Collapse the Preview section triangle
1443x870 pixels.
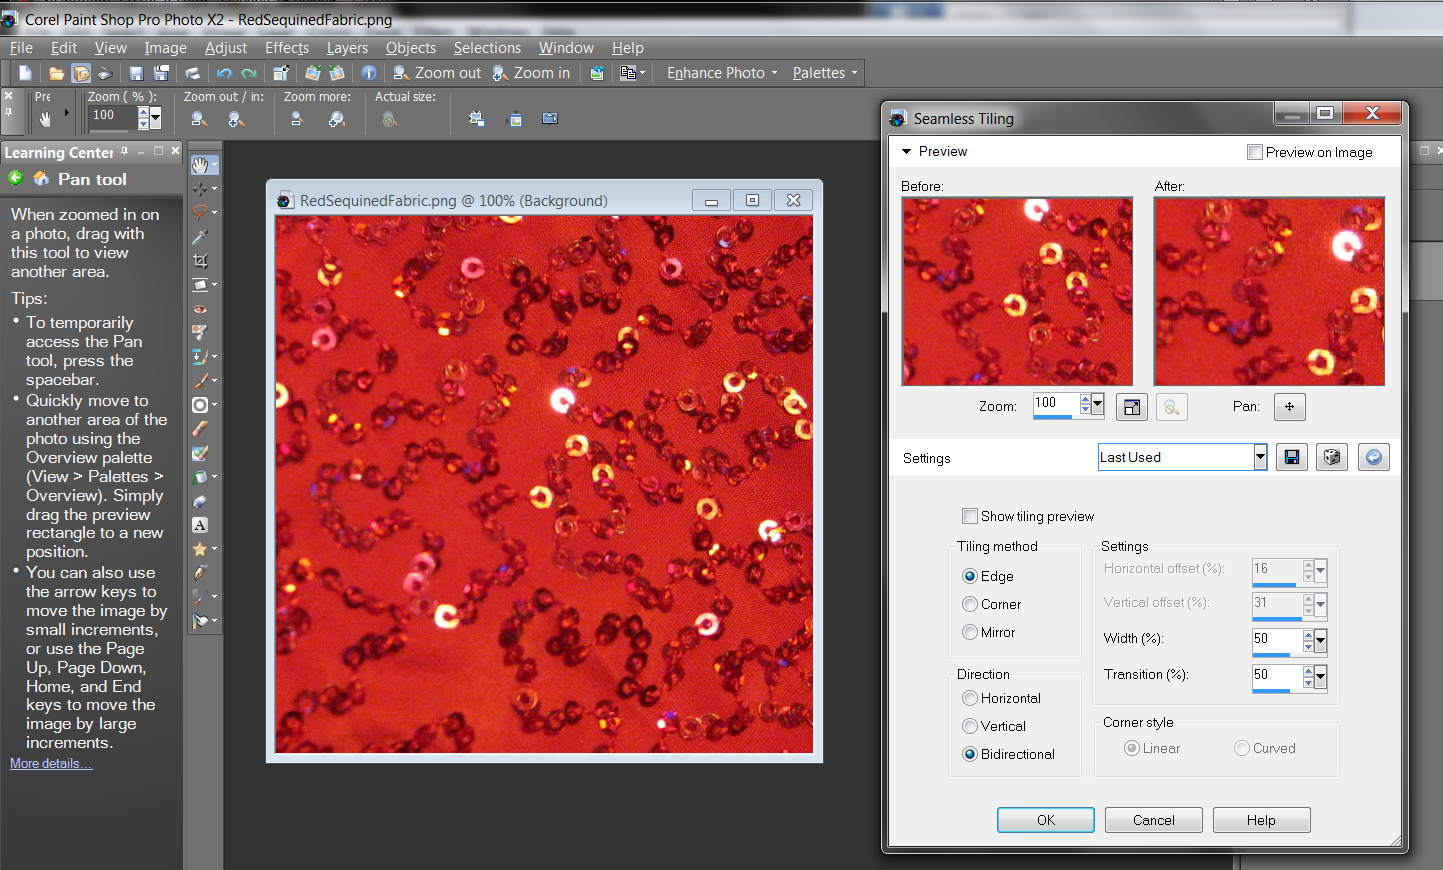click(x=907, y=152)
